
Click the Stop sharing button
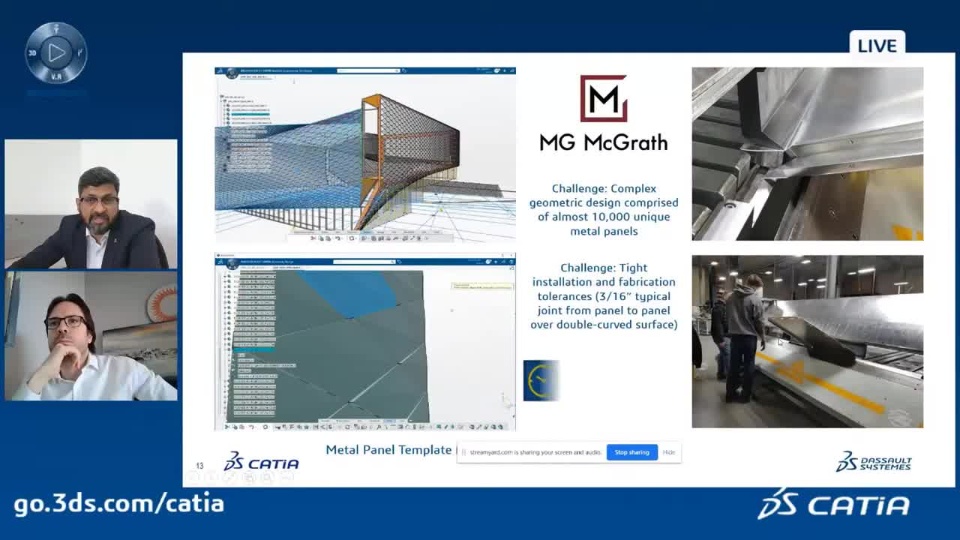click(x=632, y=452)
